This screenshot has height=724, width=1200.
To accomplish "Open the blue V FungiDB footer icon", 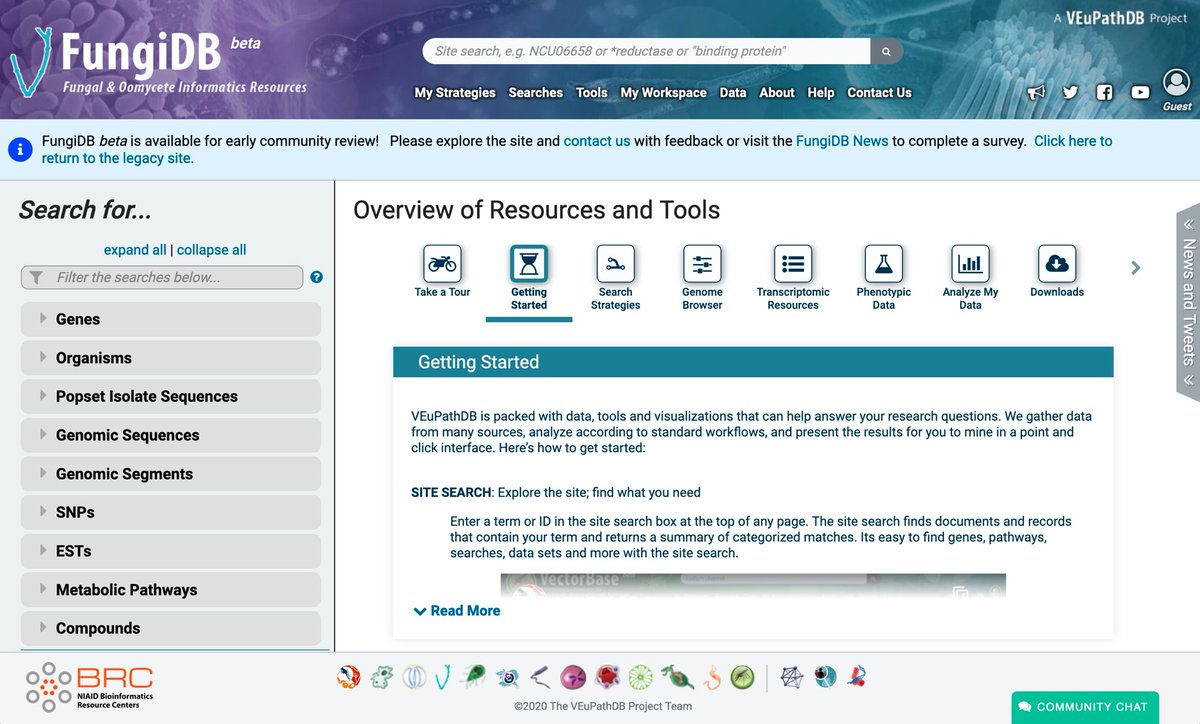I will tap(442, 677).
